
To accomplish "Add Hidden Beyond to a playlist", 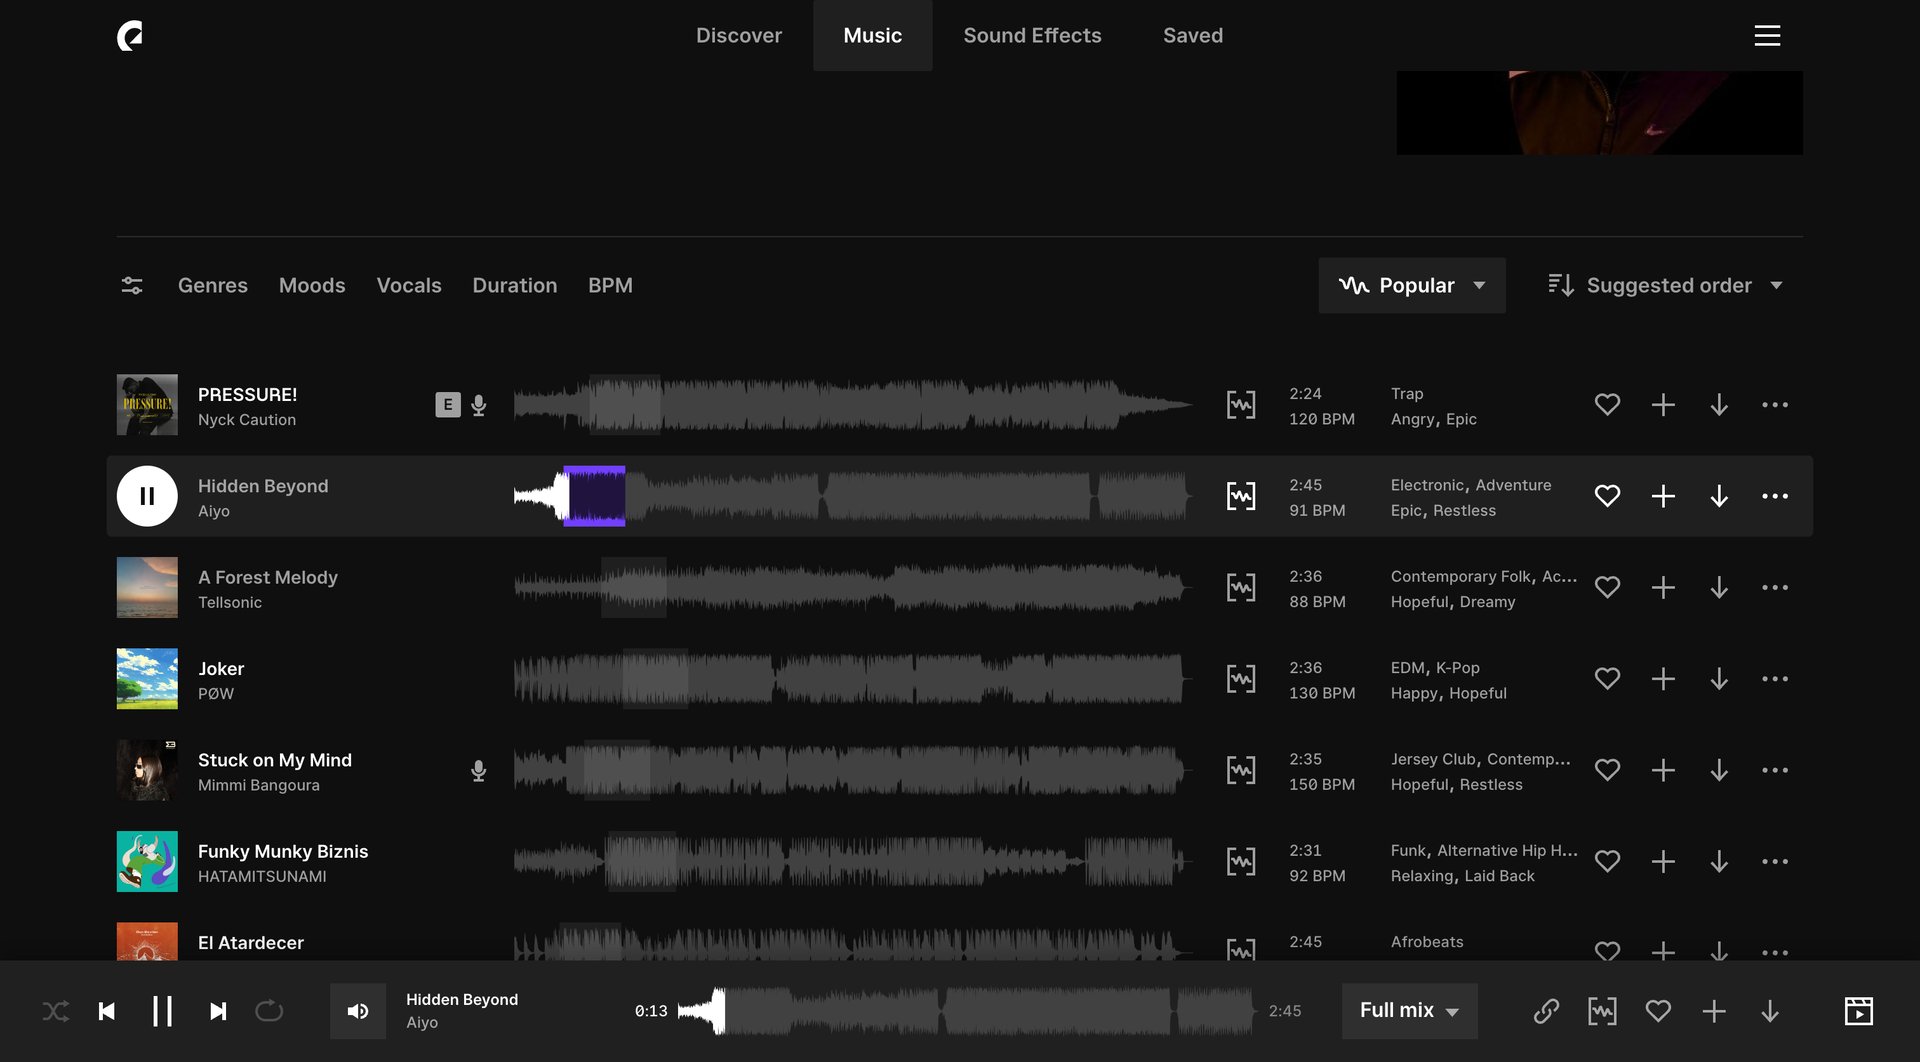I will tap(1663, 495).
